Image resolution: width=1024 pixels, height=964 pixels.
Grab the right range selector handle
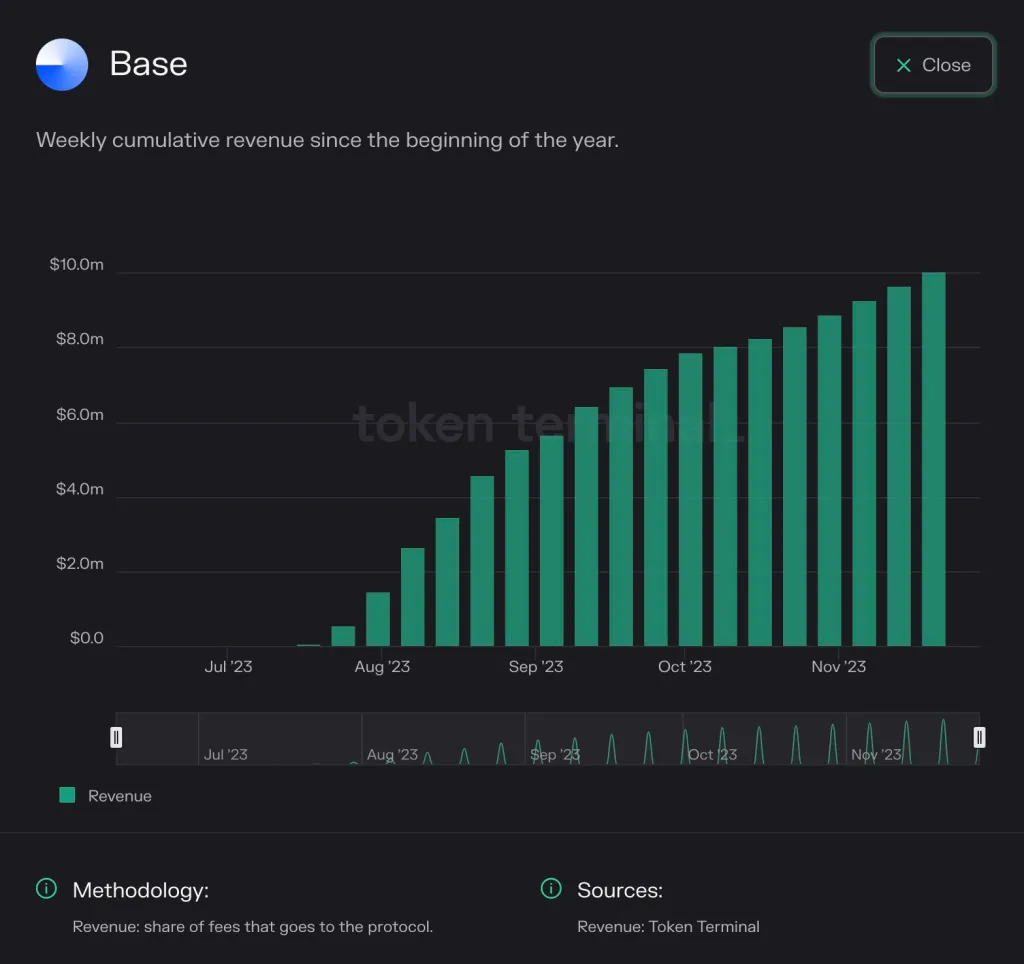[x=979, y=738]
